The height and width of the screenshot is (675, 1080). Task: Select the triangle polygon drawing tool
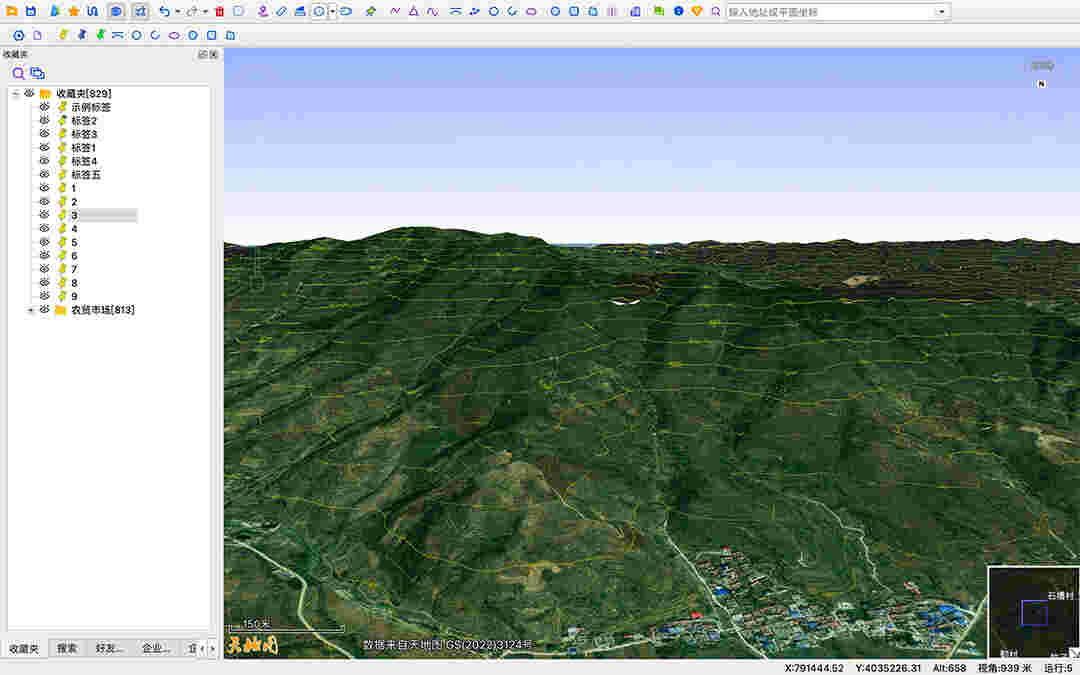413,11
